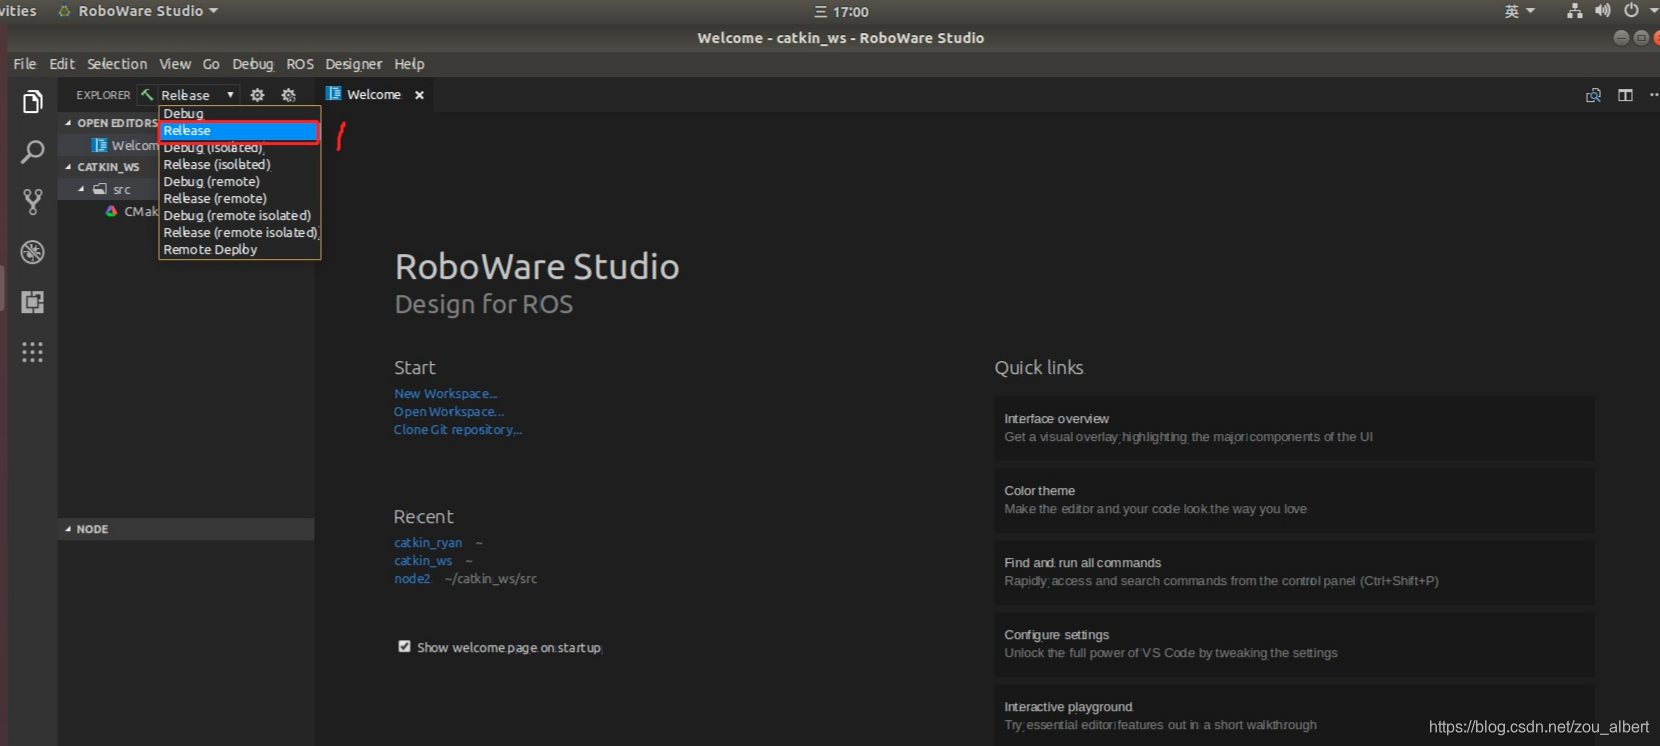Open the Debug menu in menu bar

coord(253,64)
